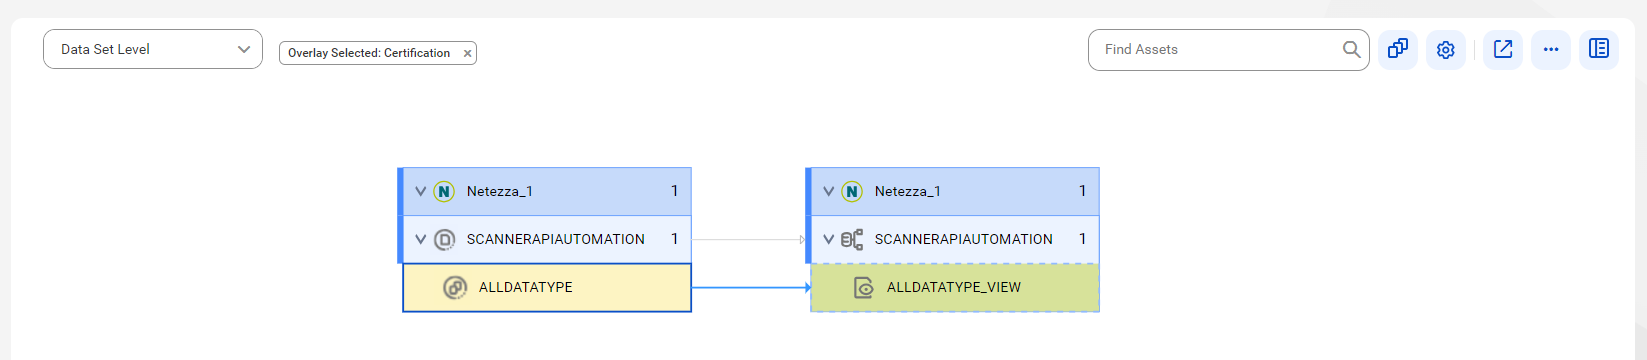Click right Netezza_1 N logo icon
The image size is (1647, 360).
click(852, 191)
